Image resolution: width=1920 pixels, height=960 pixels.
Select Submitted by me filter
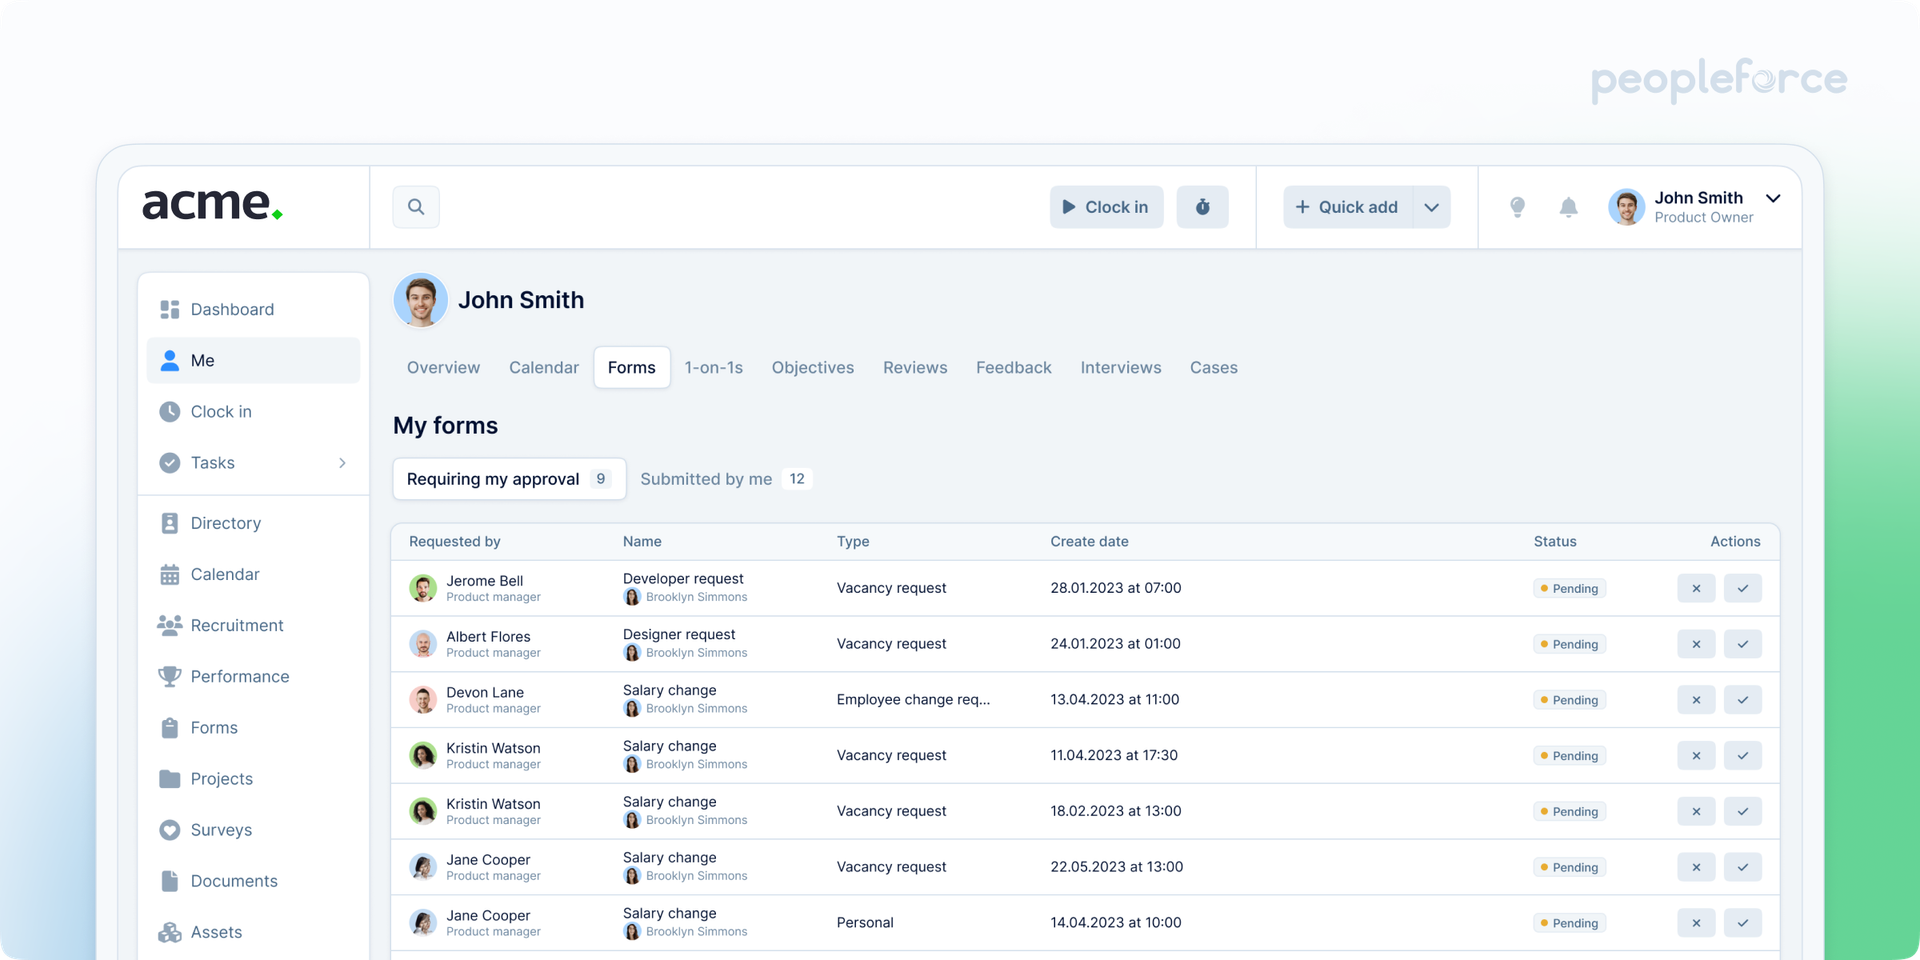[x=726, y=479]
